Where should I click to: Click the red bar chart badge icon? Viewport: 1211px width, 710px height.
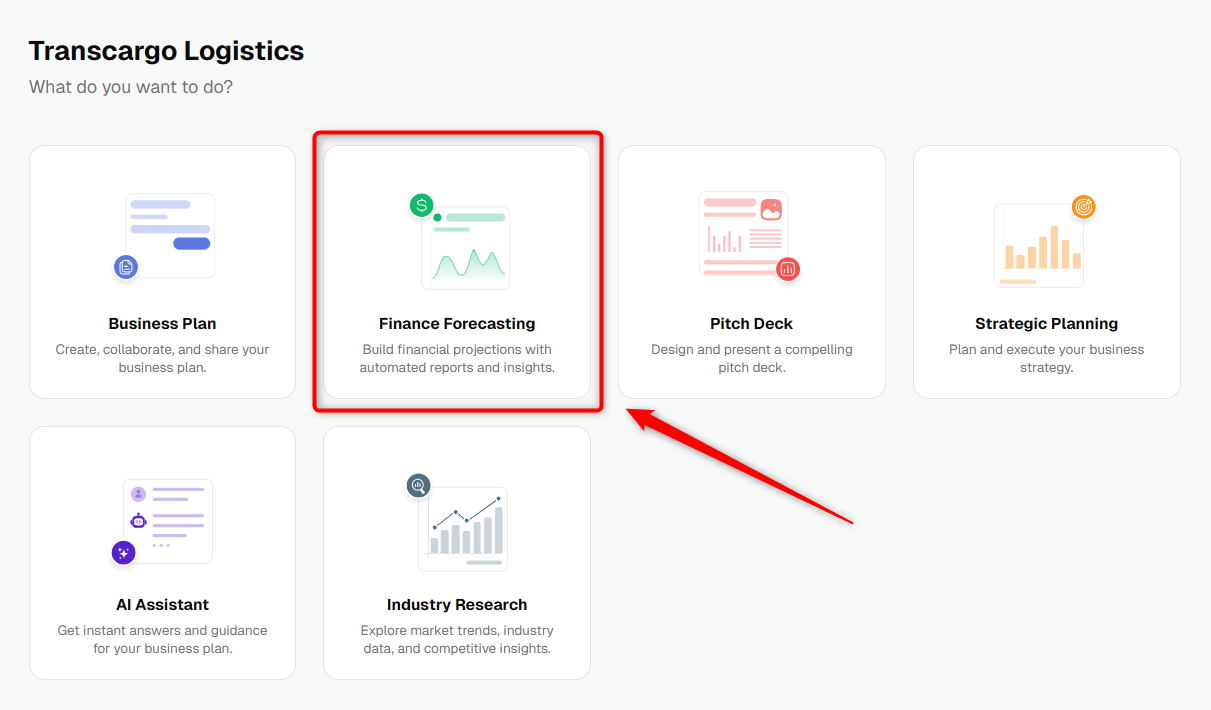(x=788, y=268)
